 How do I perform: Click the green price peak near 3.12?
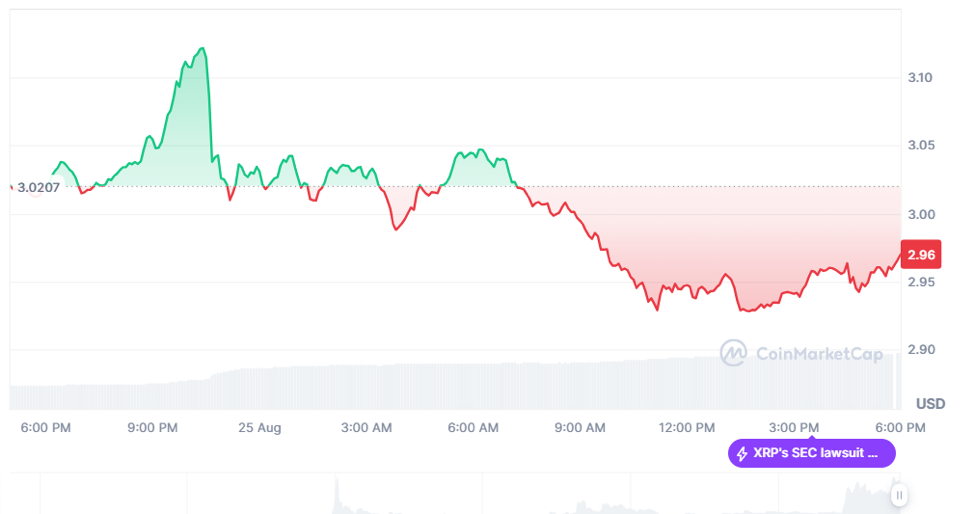coord(203,48)
